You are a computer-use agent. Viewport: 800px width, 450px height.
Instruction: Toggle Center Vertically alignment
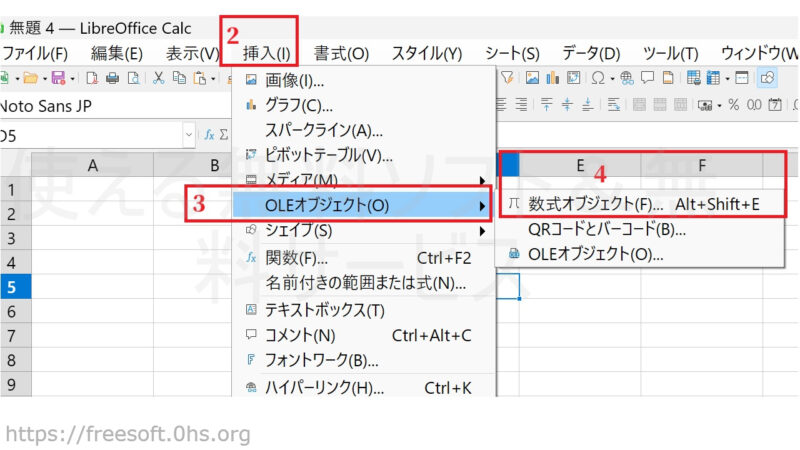567,105
